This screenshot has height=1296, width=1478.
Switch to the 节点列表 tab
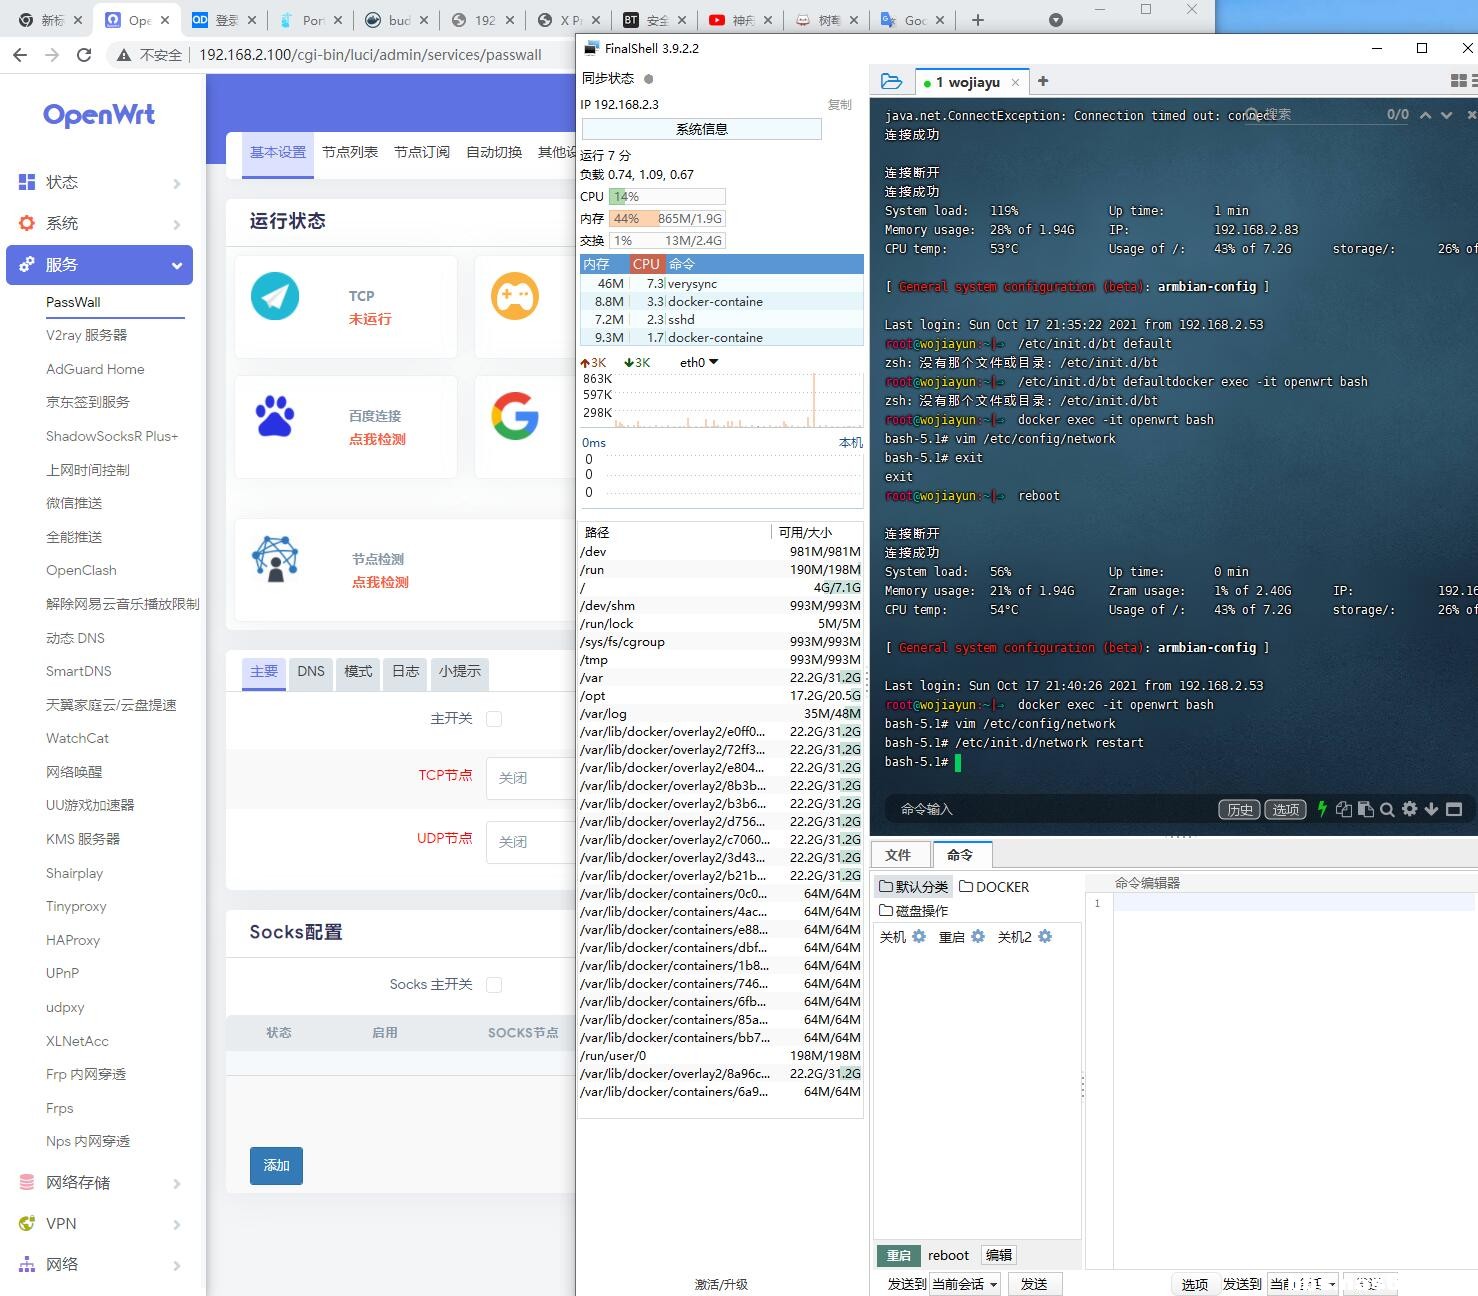click(x=350, y=152)
